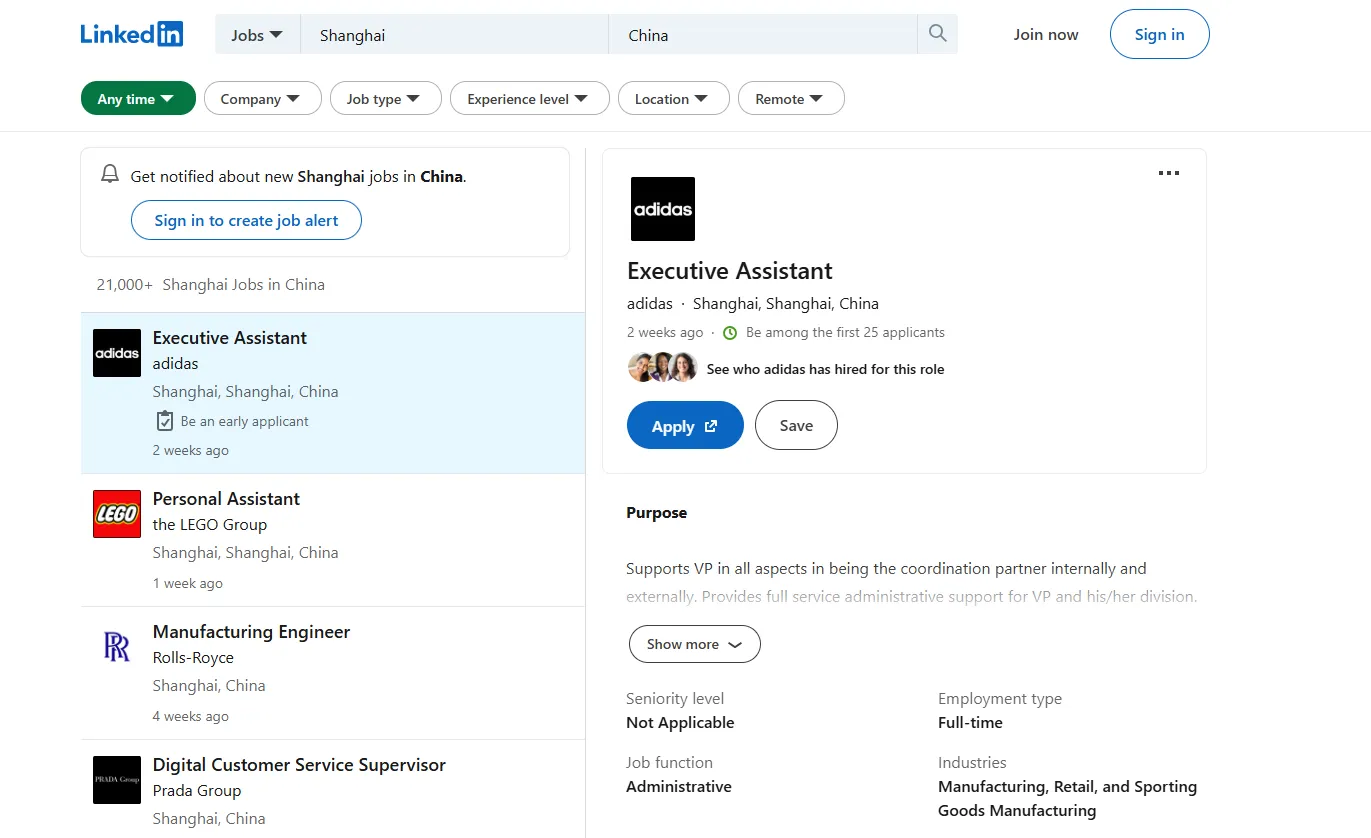1371x838 pixels.
Task: Click the Rolls-Royce logo in job list
Action: 117,647
